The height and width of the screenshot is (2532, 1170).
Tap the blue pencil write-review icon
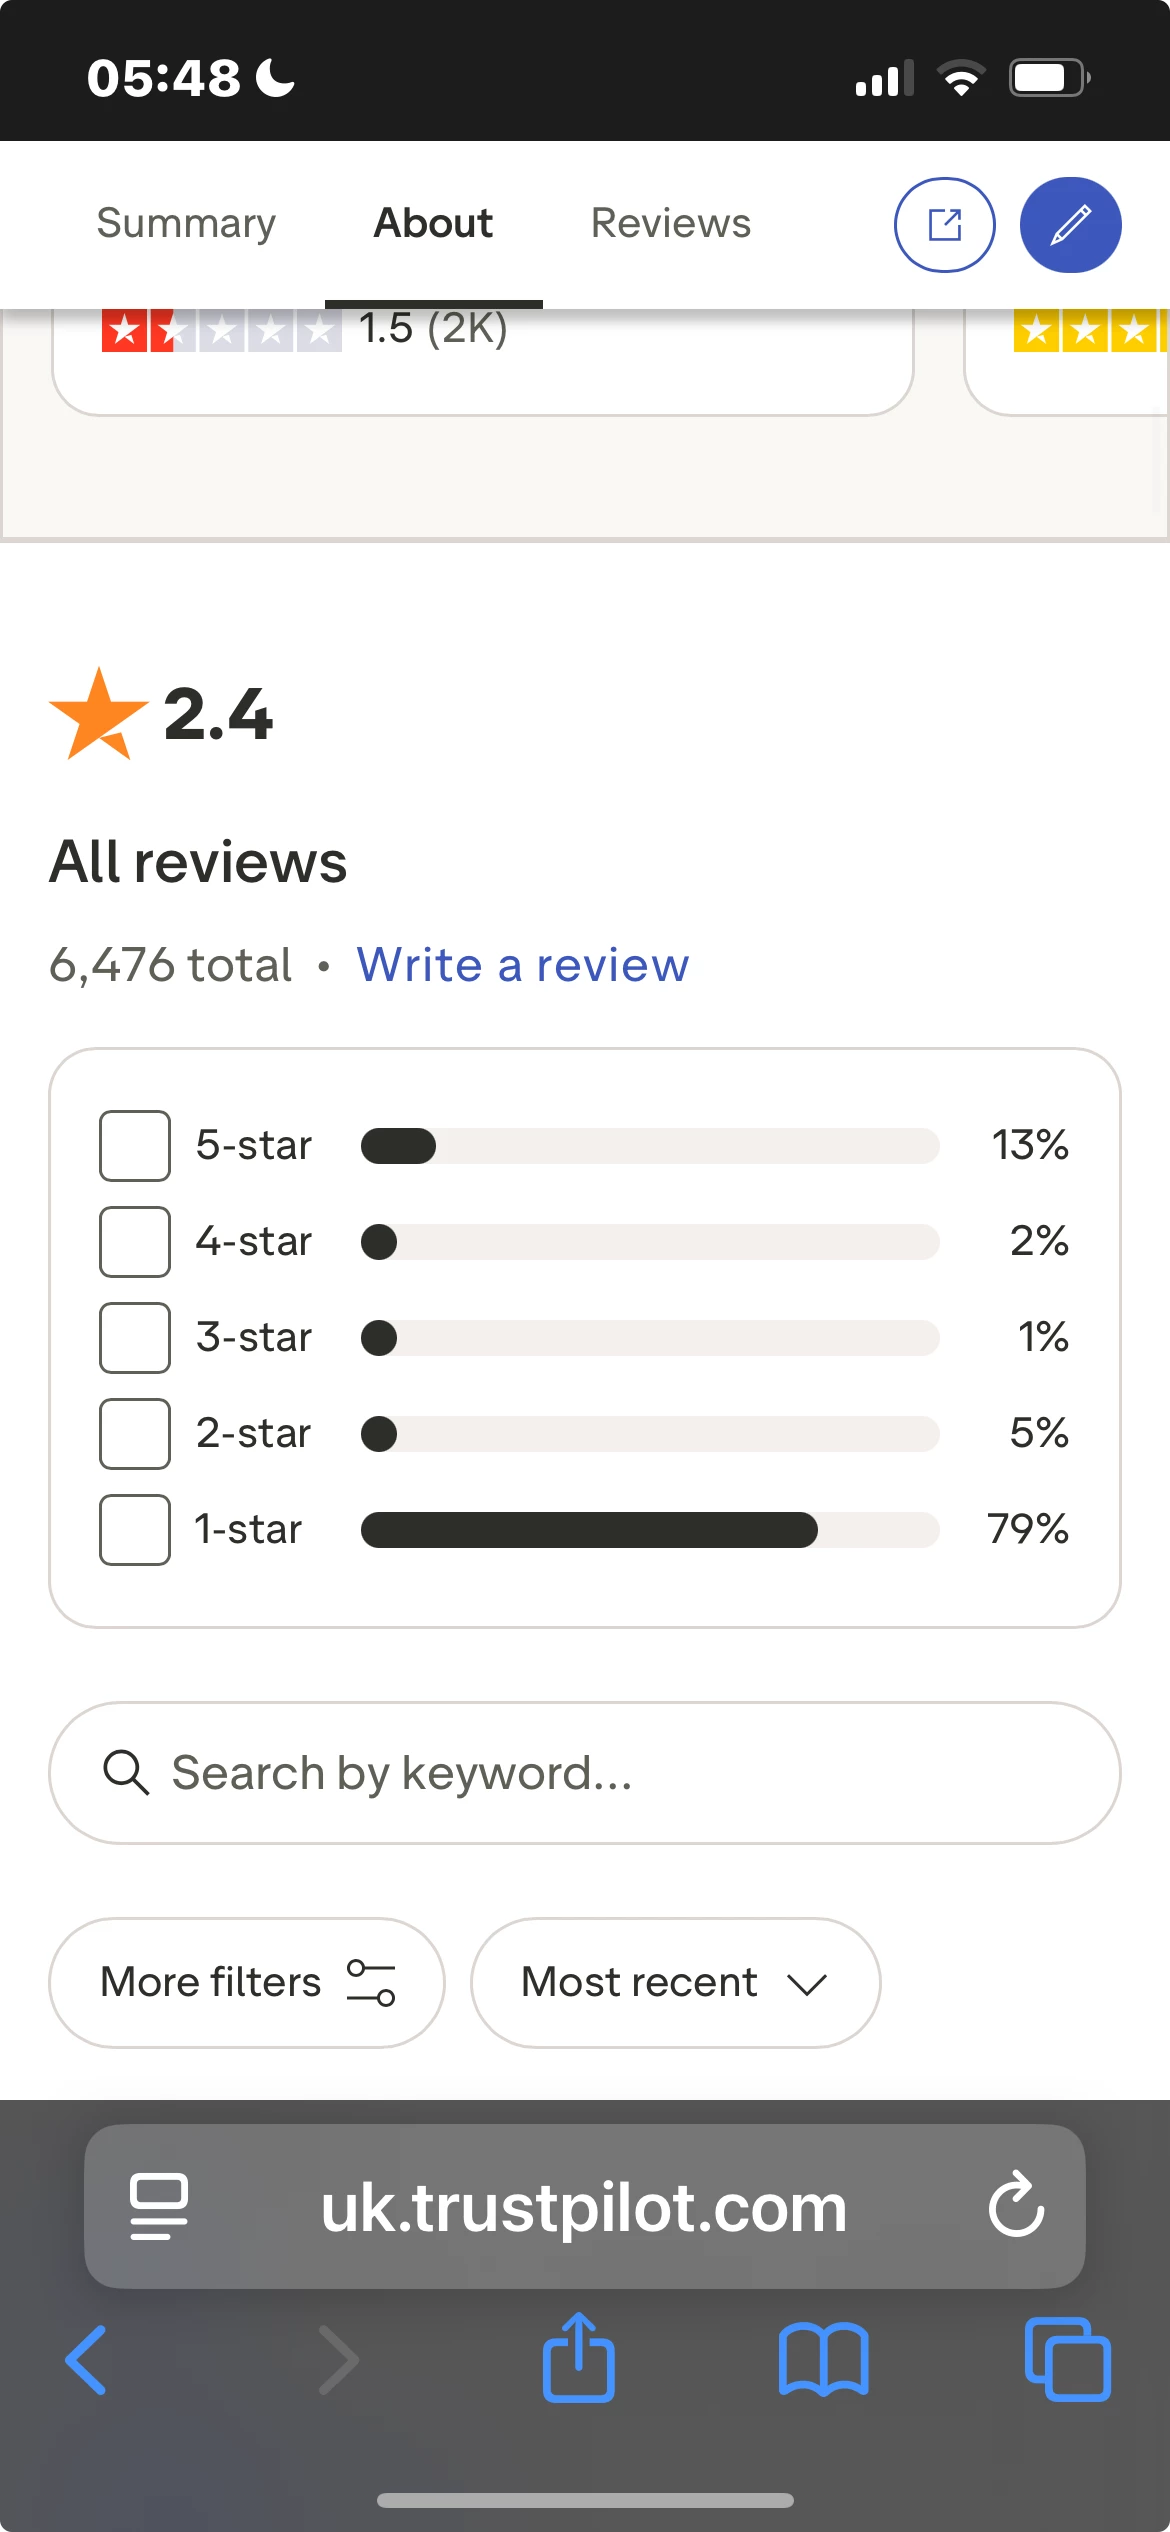[1070, 225]
